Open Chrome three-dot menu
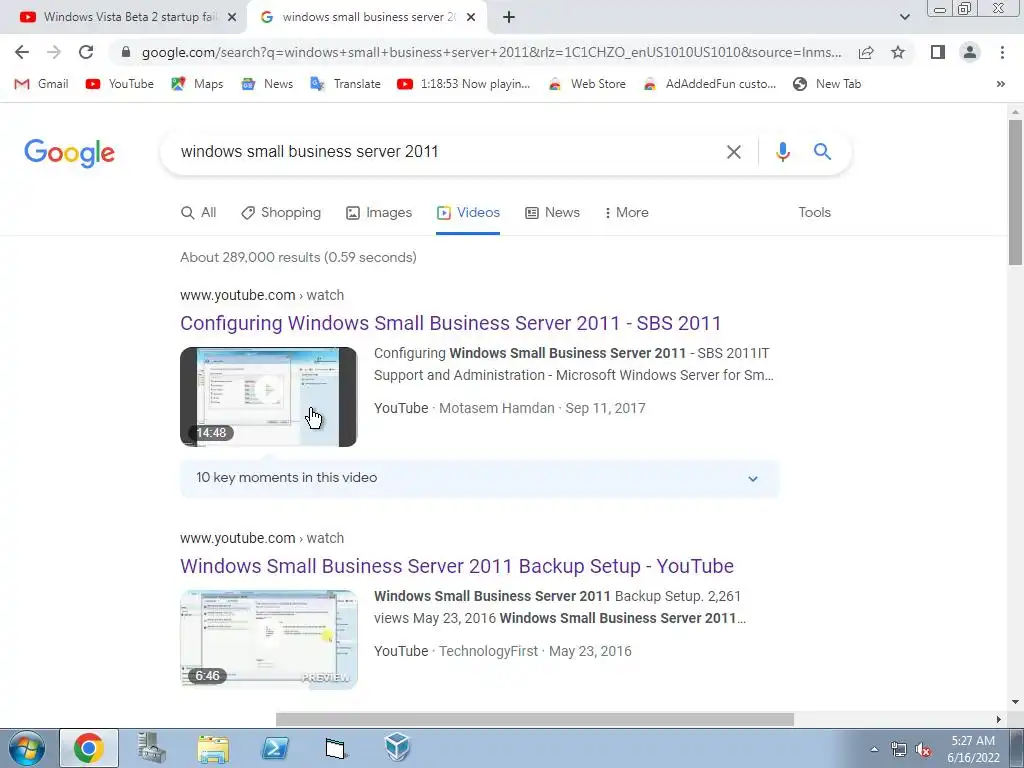The image size is (1024, 768). (x=1002, y=52)
